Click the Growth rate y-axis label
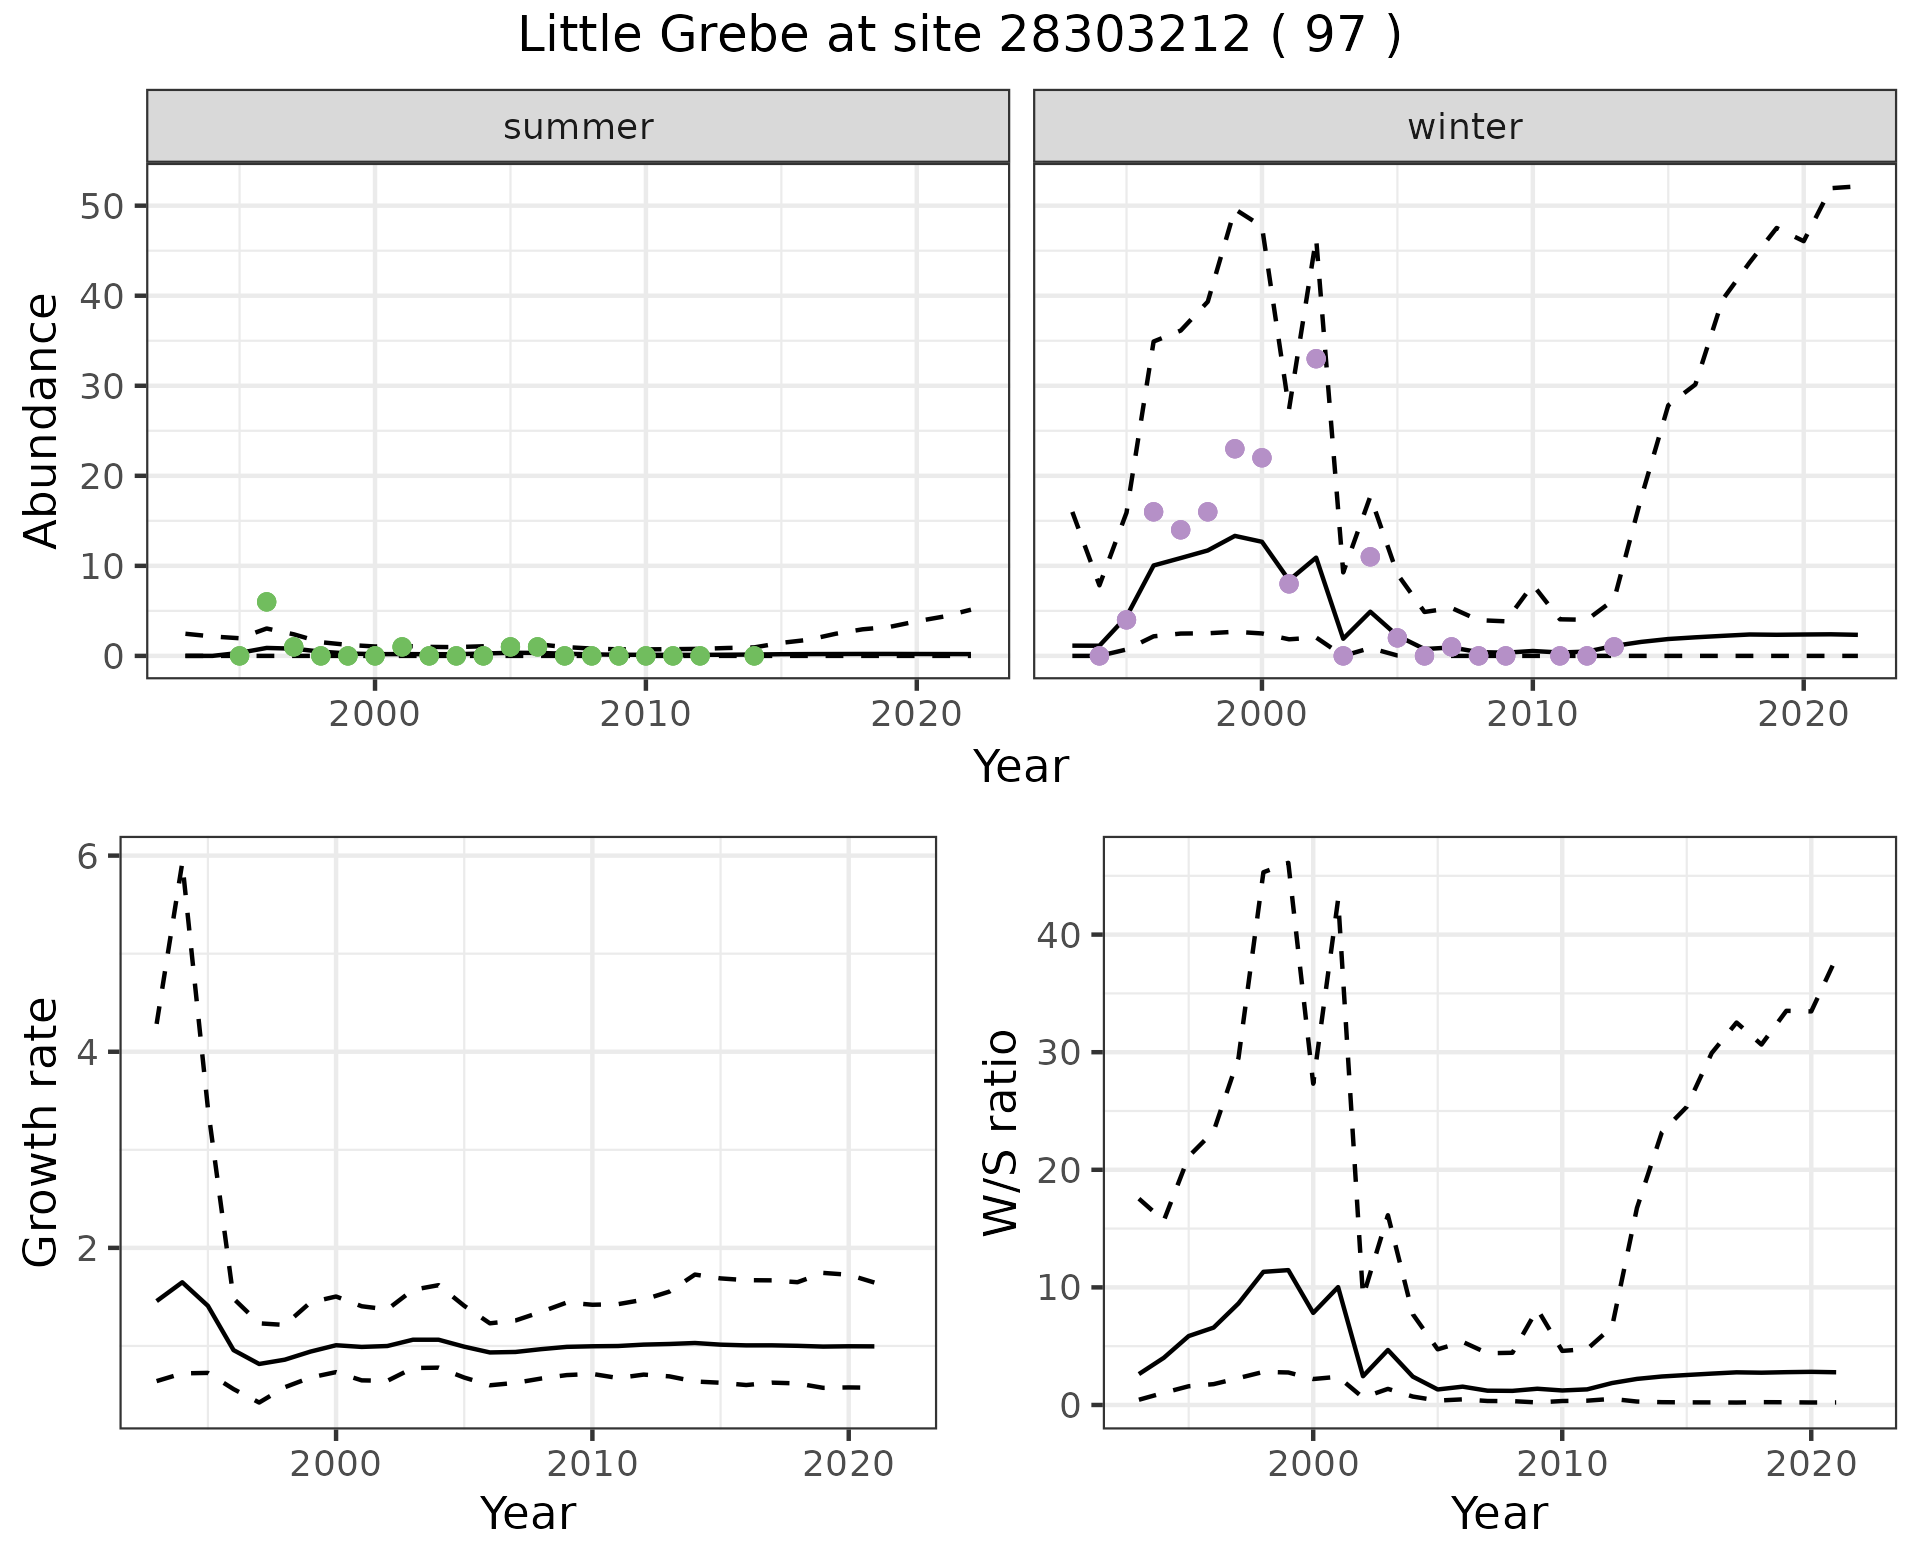Screen dimensions: 1920x1560 [x=42, y=1132]
